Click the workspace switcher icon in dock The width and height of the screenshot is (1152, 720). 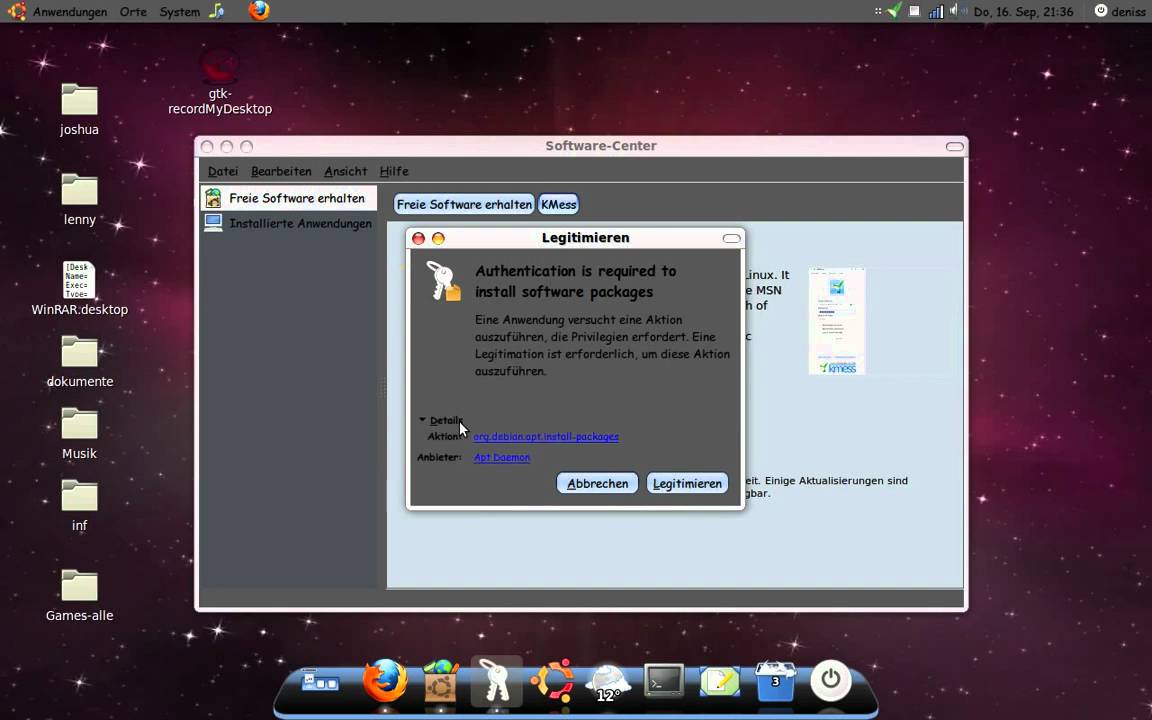[x=320, y=681]
